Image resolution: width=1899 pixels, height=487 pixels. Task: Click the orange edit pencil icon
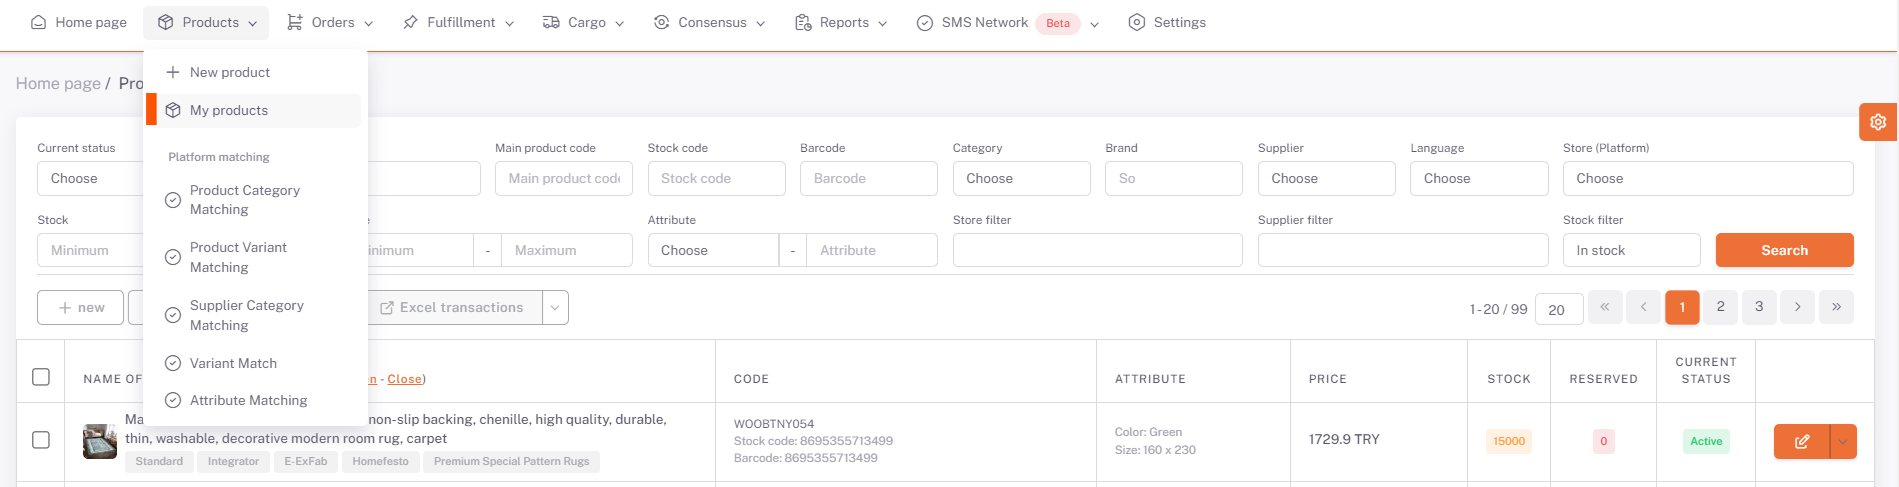pyautogui.click(x=1801, y=441)
